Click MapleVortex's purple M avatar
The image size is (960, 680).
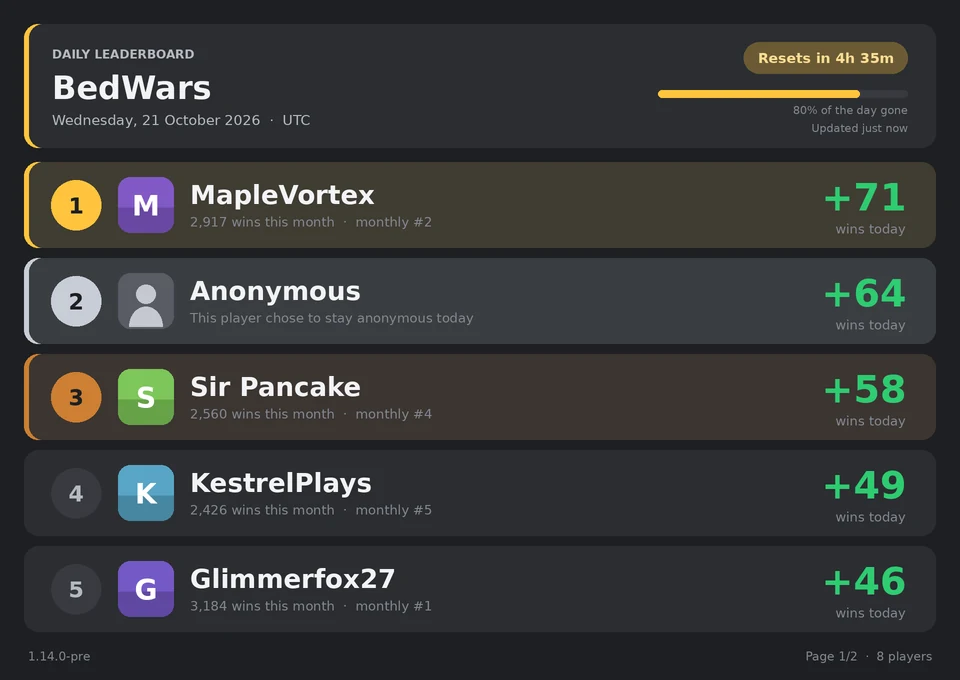pos(146,205)
